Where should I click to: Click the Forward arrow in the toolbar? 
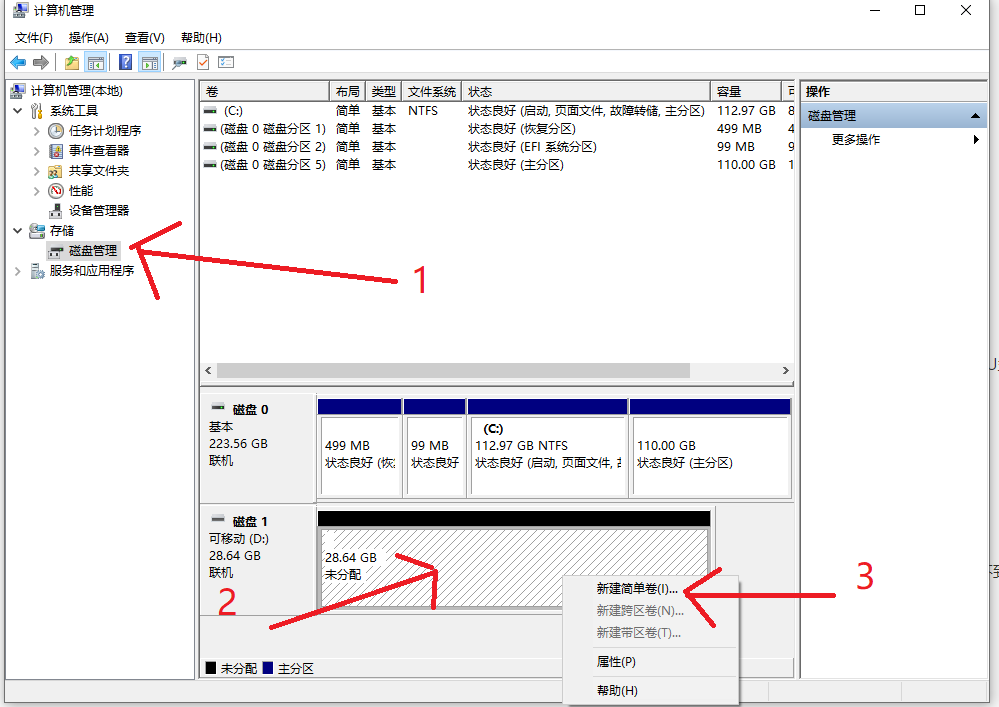pyautogui.click(x=41, y=62)
